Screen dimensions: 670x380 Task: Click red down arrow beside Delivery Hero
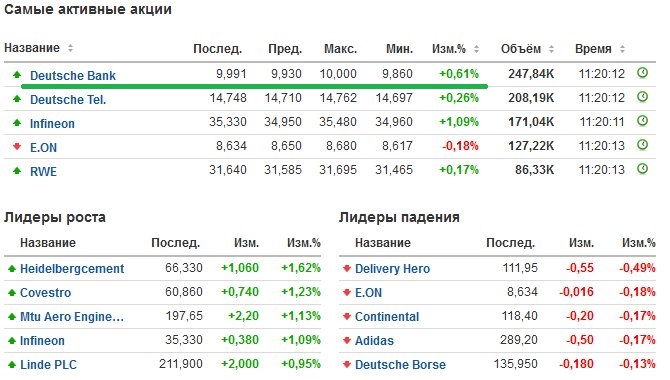pyautogui.click(x=347, y=268)
